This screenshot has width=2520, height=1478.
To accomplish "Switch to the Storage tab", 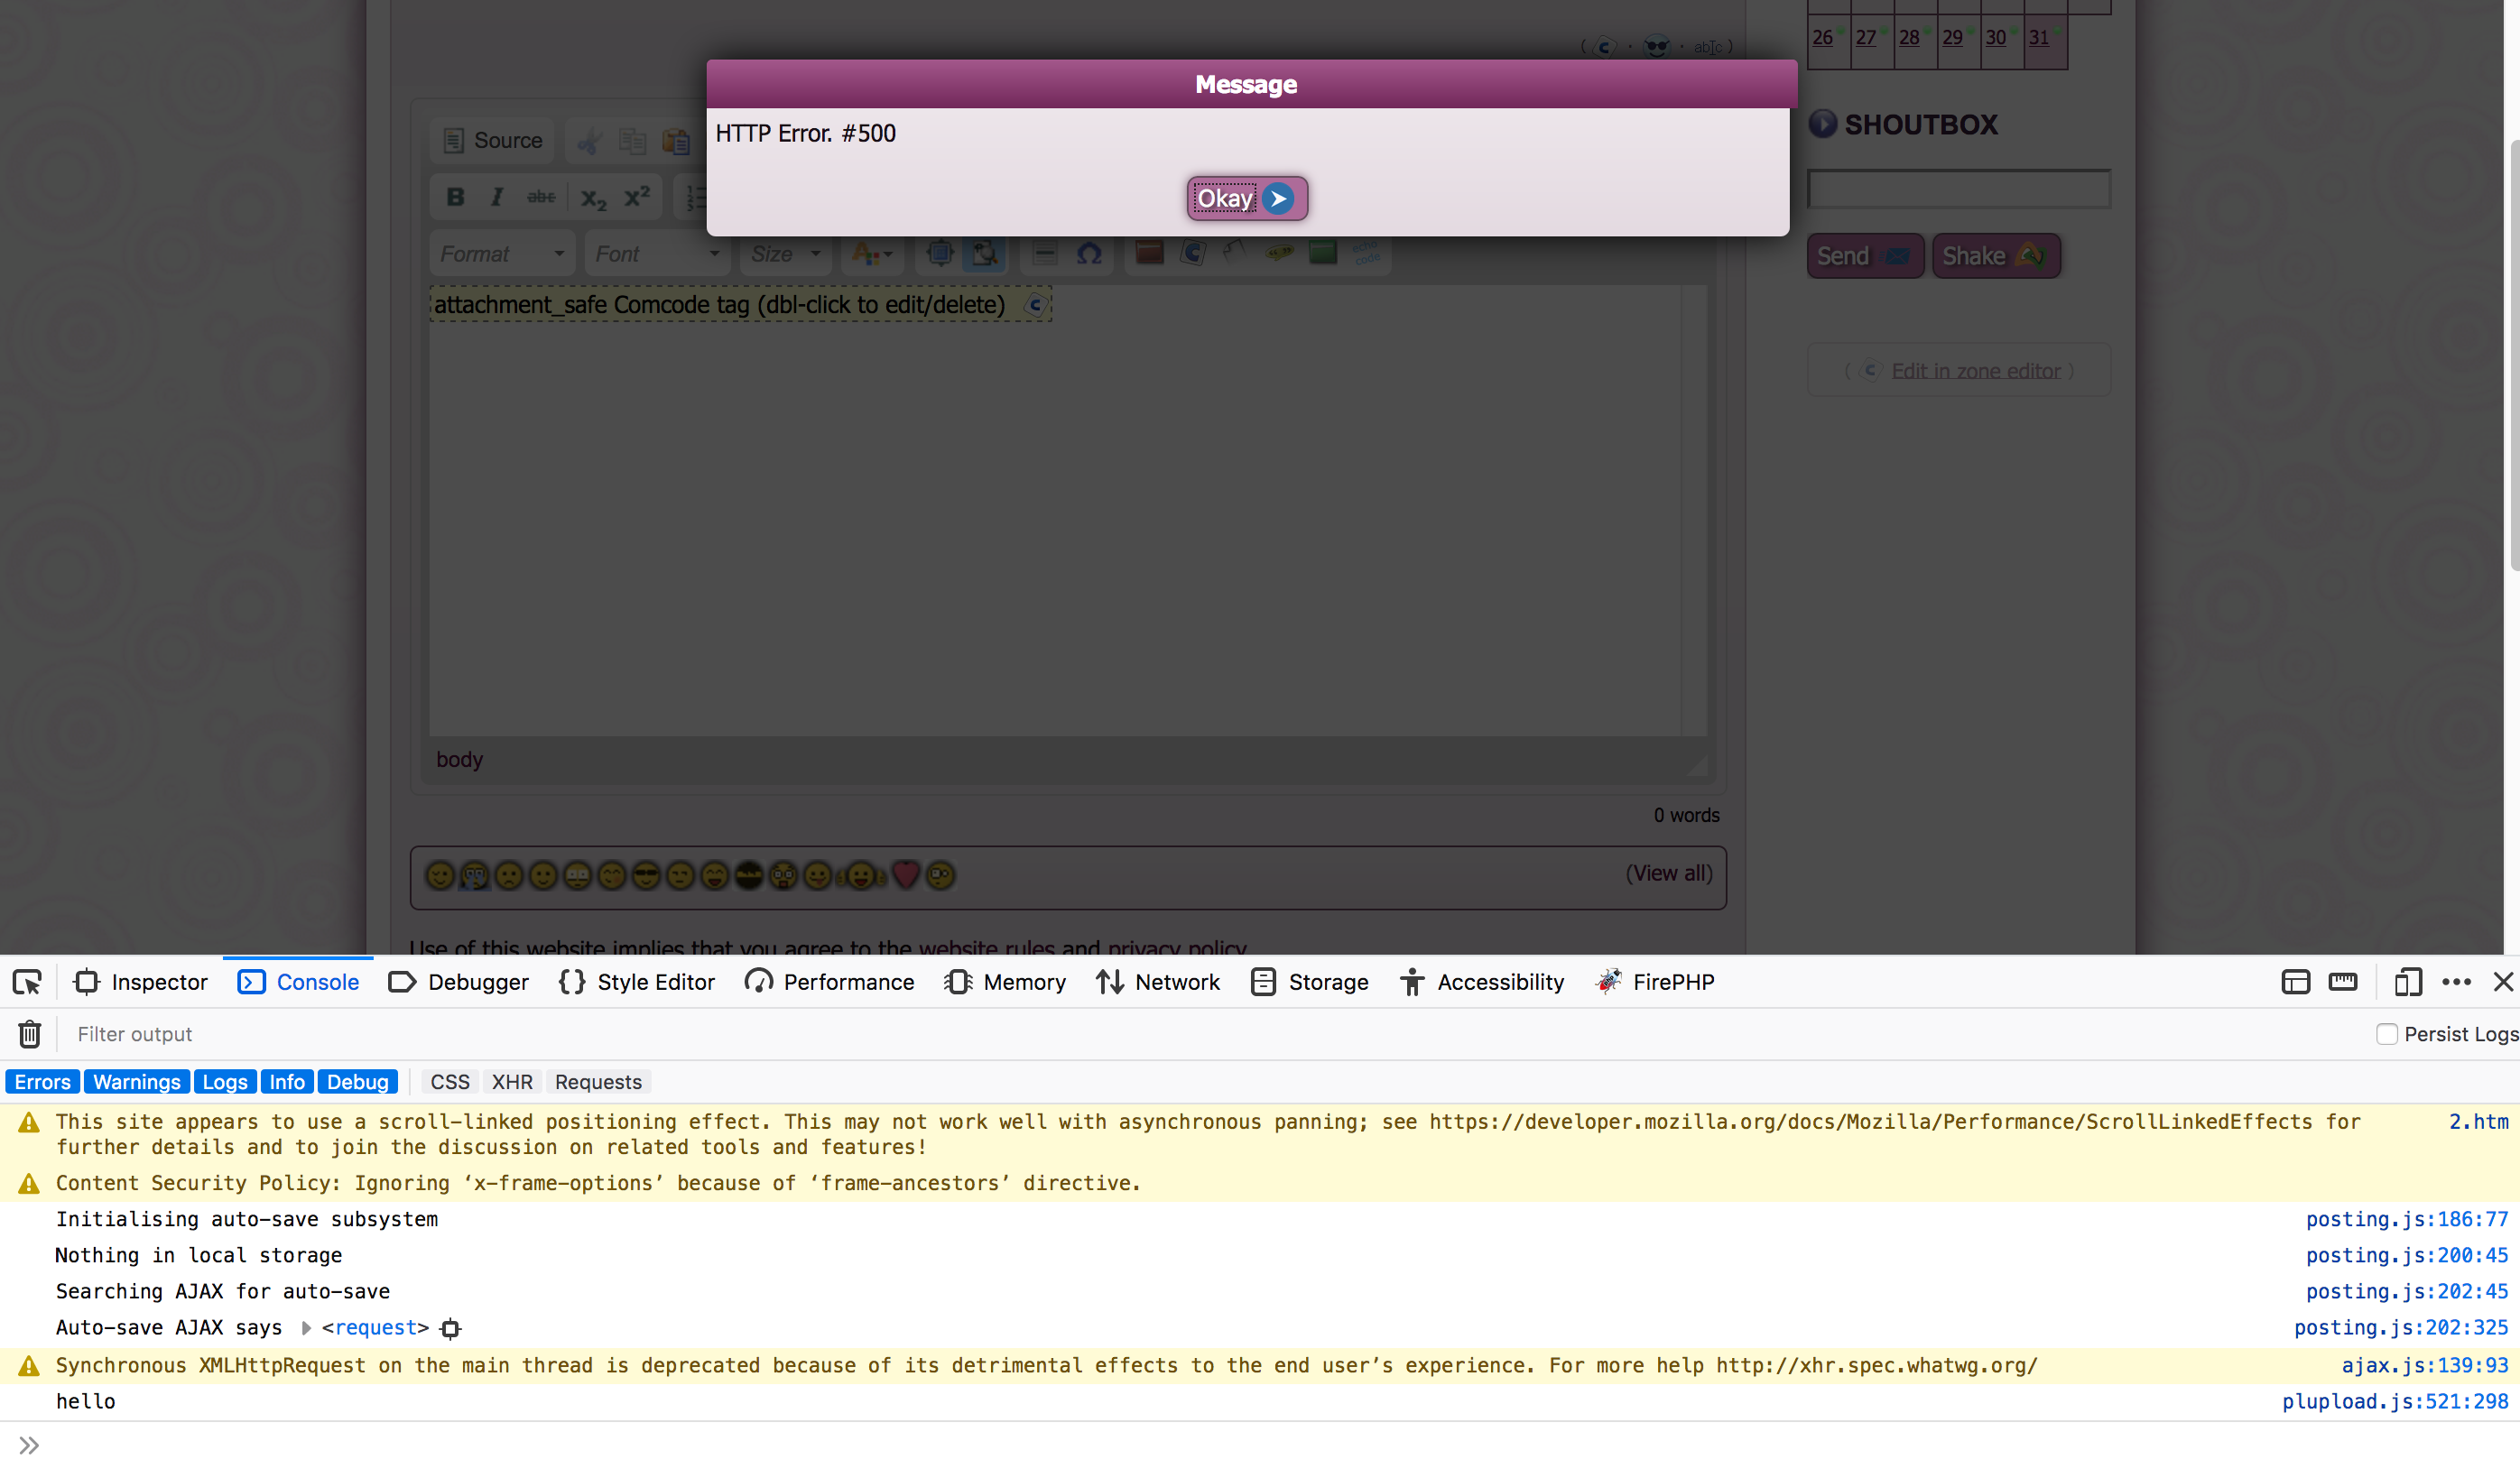I will [1309, 982].
